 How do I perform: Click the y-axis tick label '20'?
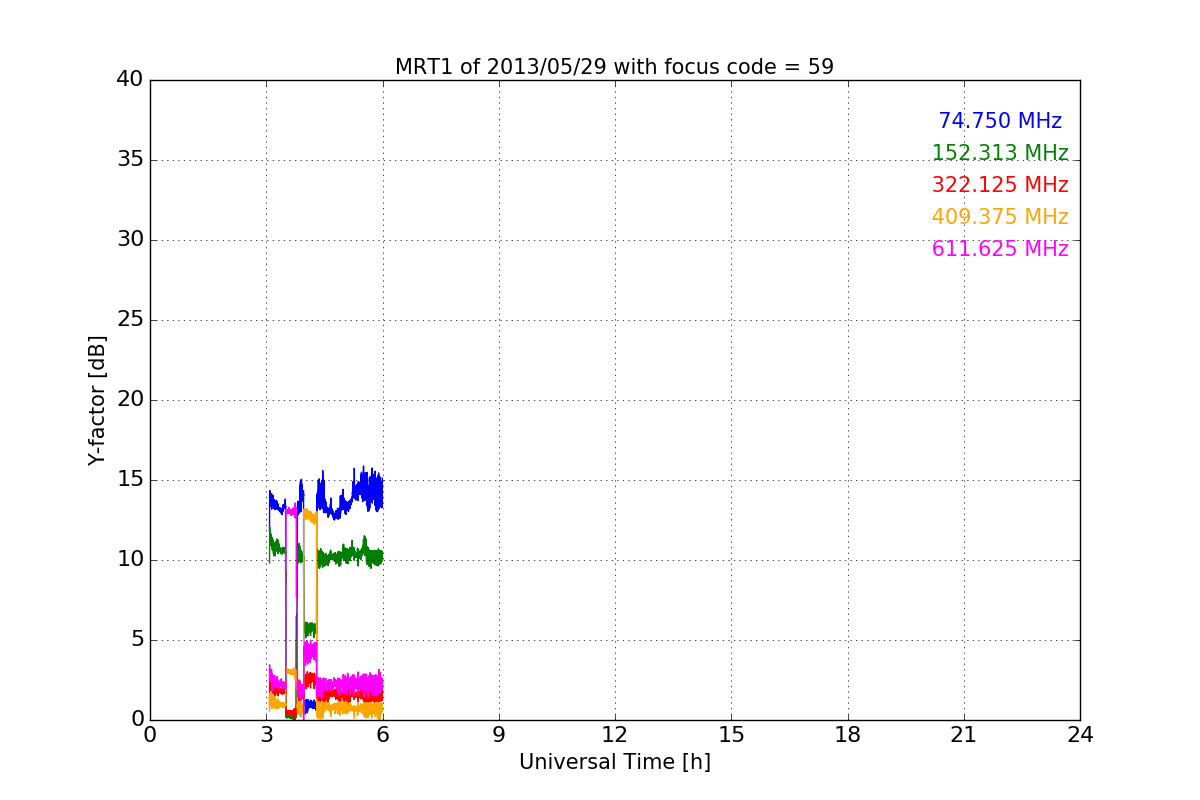(x=130, y=400)
